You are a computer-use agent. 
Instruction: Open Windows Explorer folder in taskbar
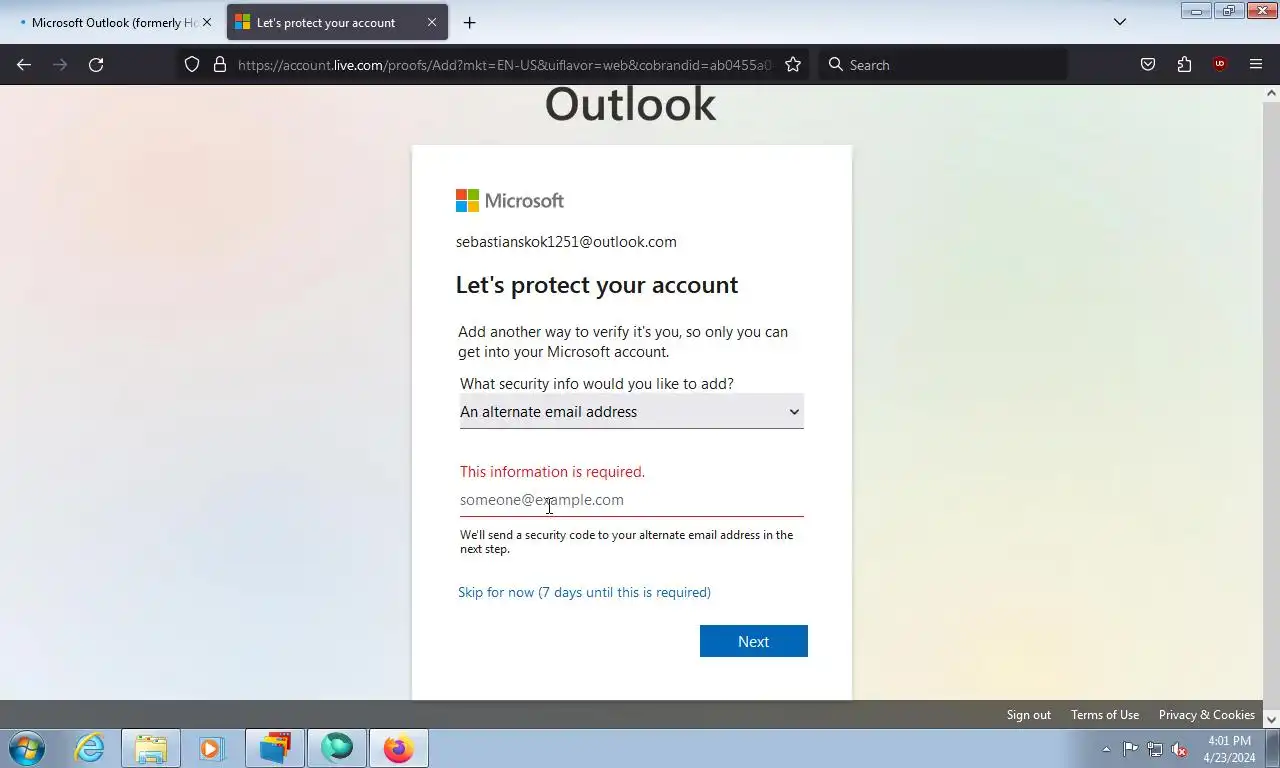pyautogui.click(x=151, y=748)
